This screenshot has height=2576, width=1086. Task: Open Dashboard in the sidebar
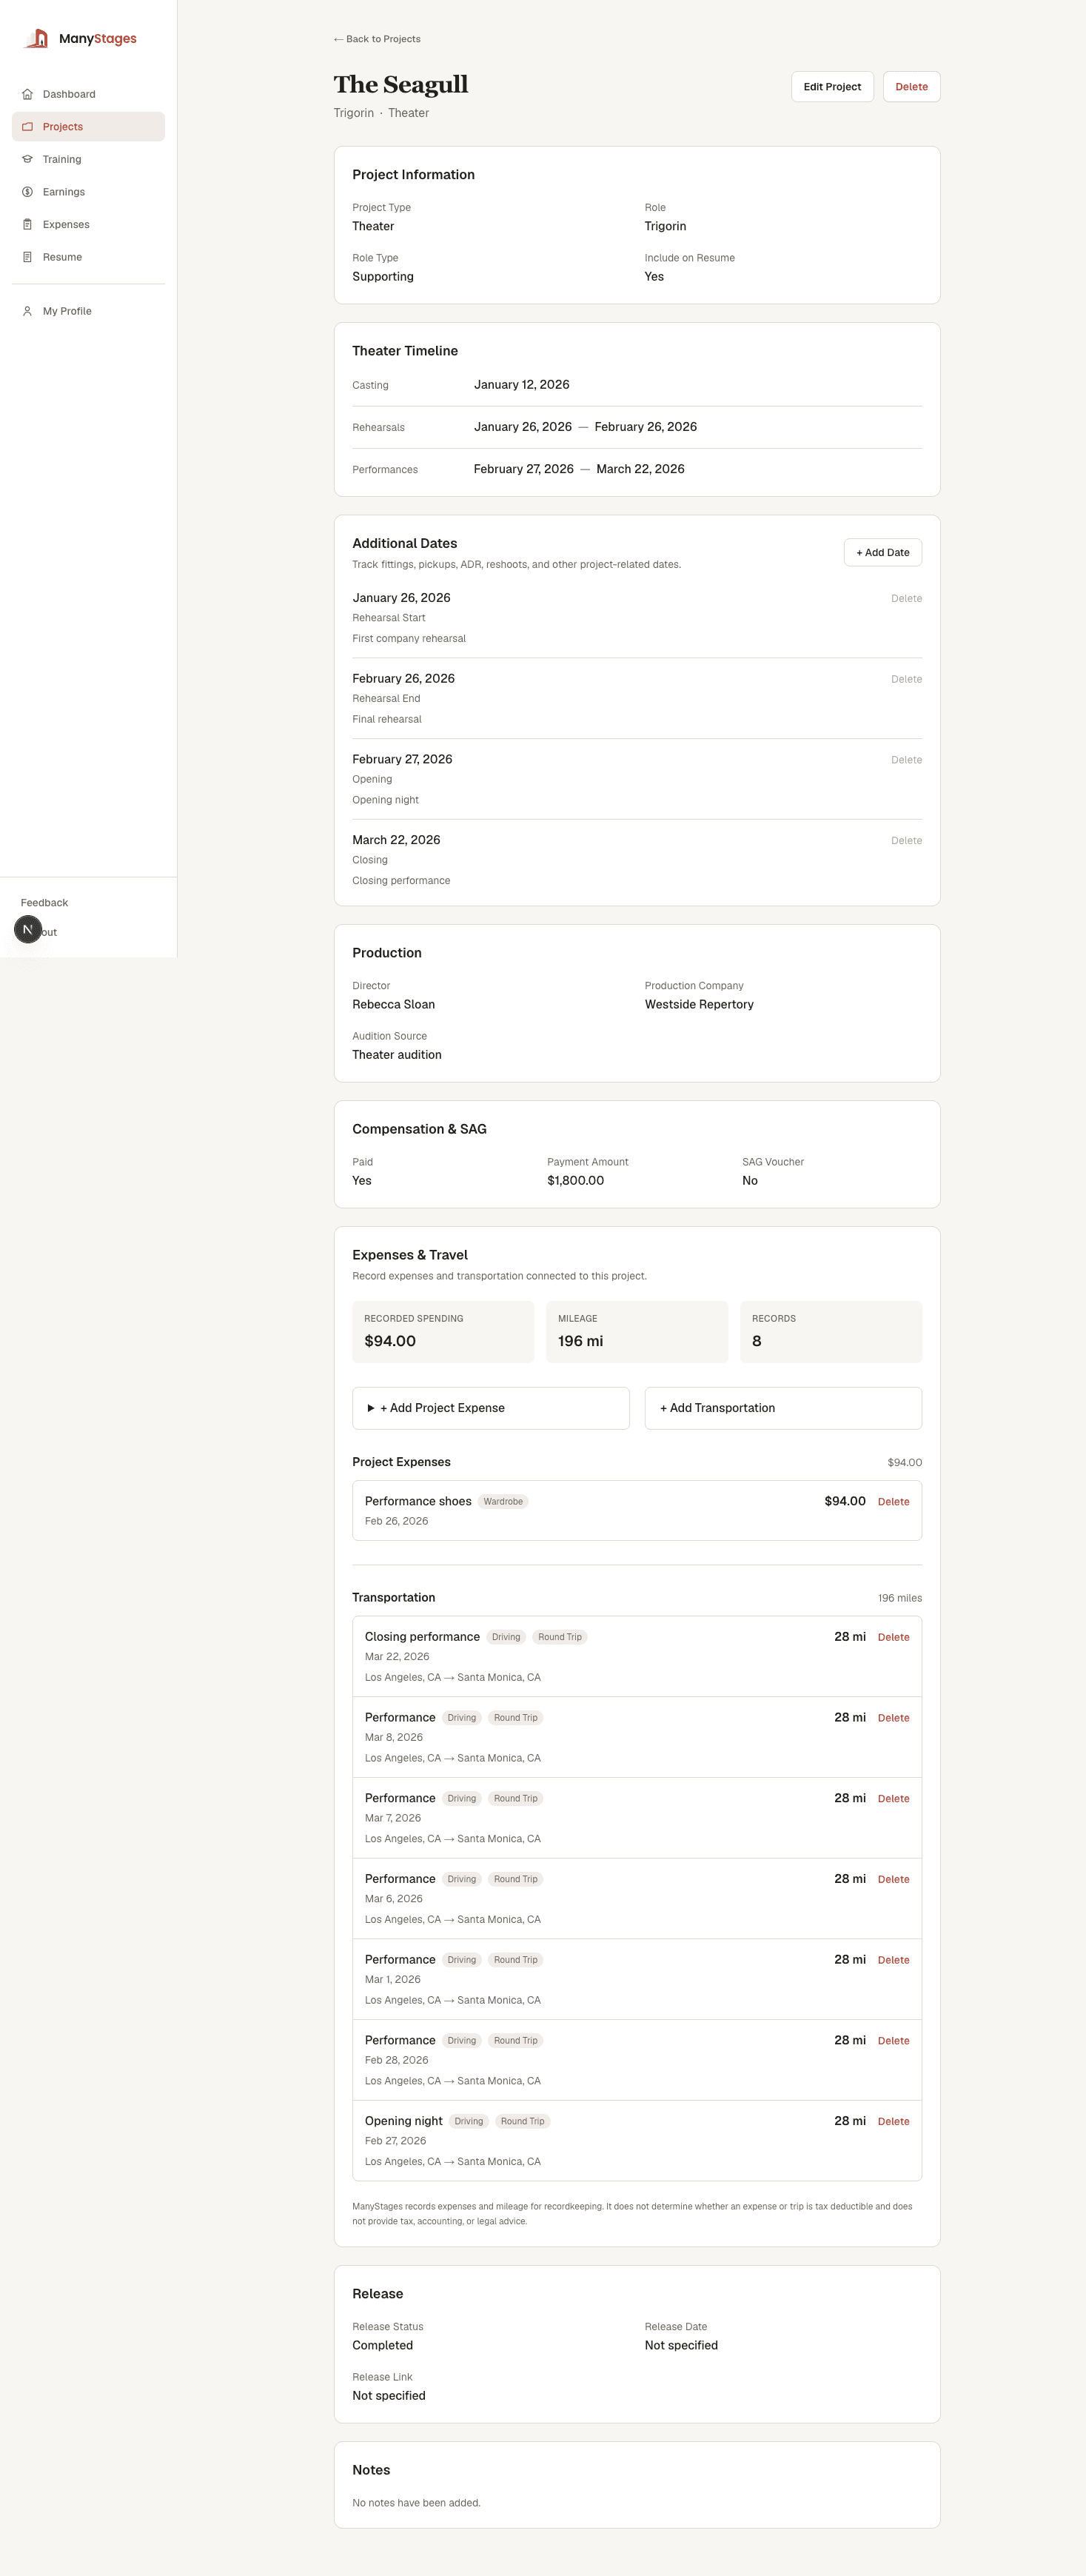[88, 94]
